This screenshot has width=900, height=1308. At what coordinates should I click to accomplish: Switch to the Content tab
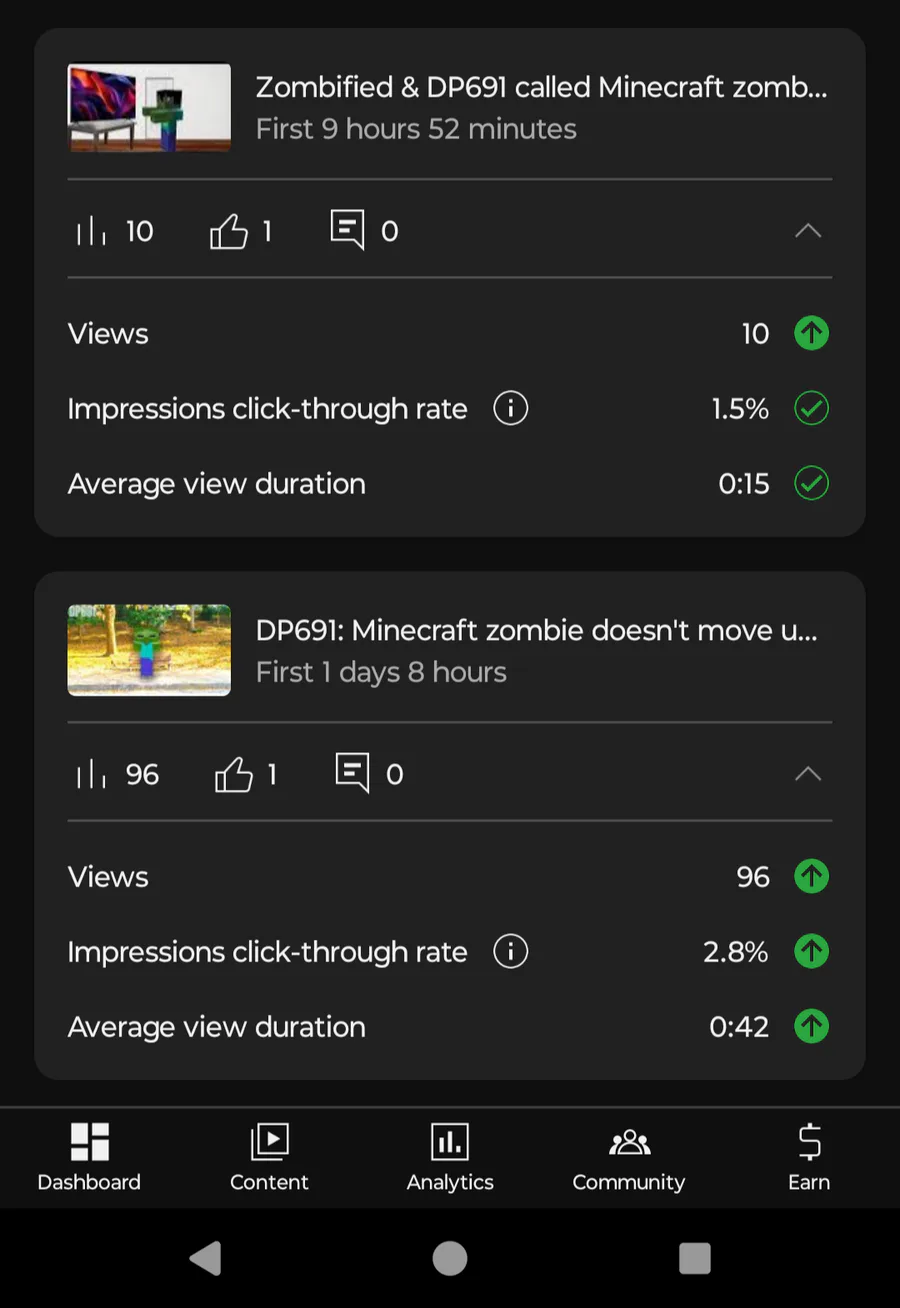point(269,1157)
